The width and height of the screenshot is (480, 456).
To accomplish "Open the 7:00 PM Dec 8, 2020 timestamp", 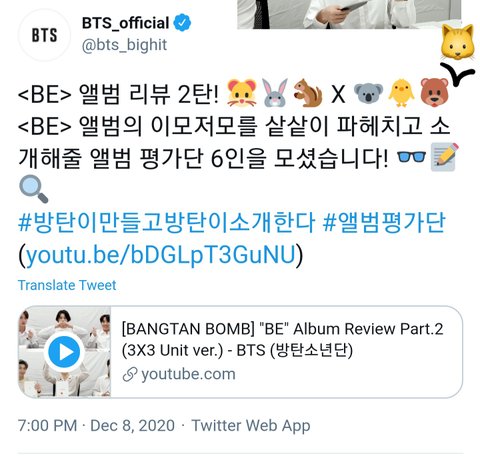I will (96, 426).
